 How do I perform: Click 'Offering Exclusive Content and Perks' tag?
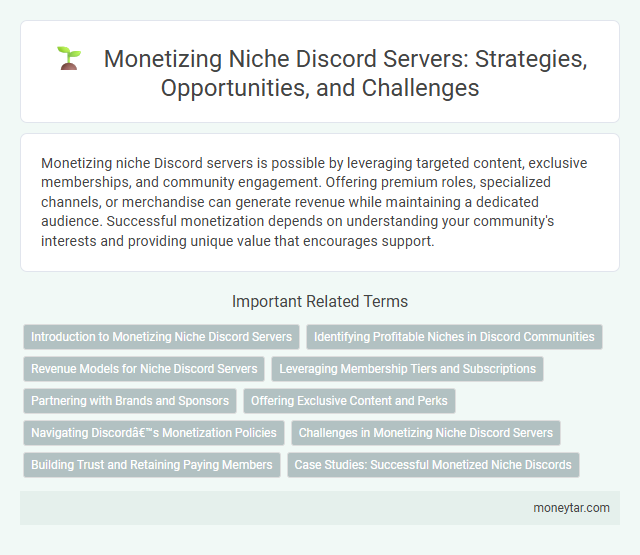pyautogui.click(x=349, y=401)
